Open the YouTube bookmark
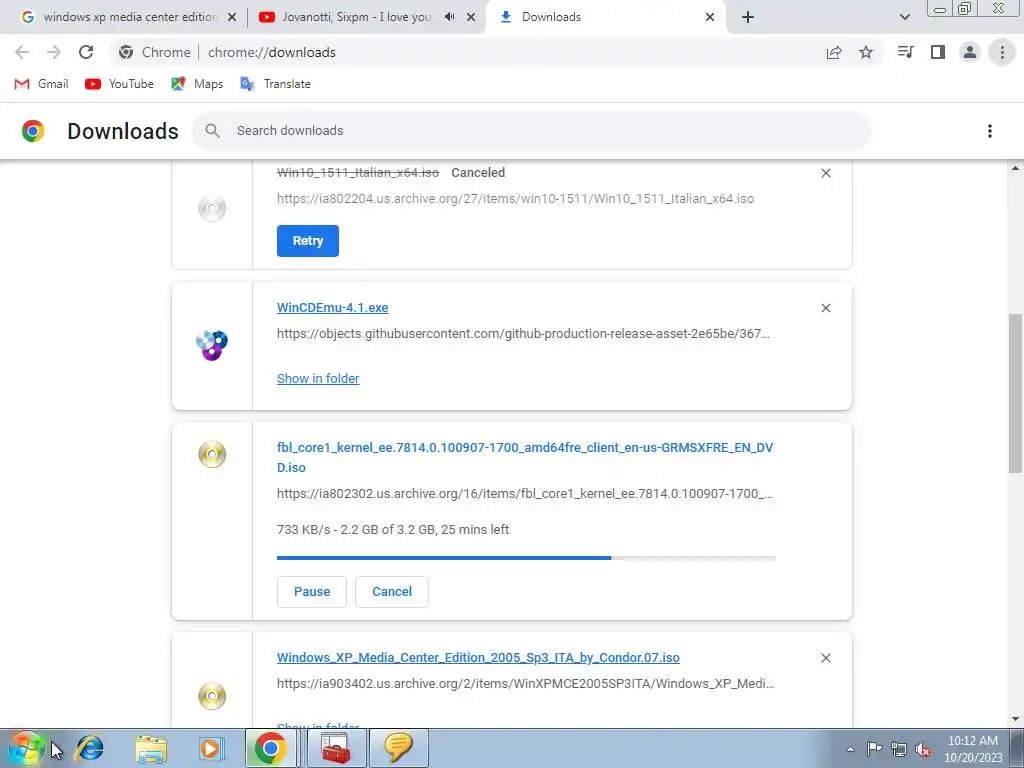The width and height of the screenshot is (1024, 768). [x=119, y=84]
